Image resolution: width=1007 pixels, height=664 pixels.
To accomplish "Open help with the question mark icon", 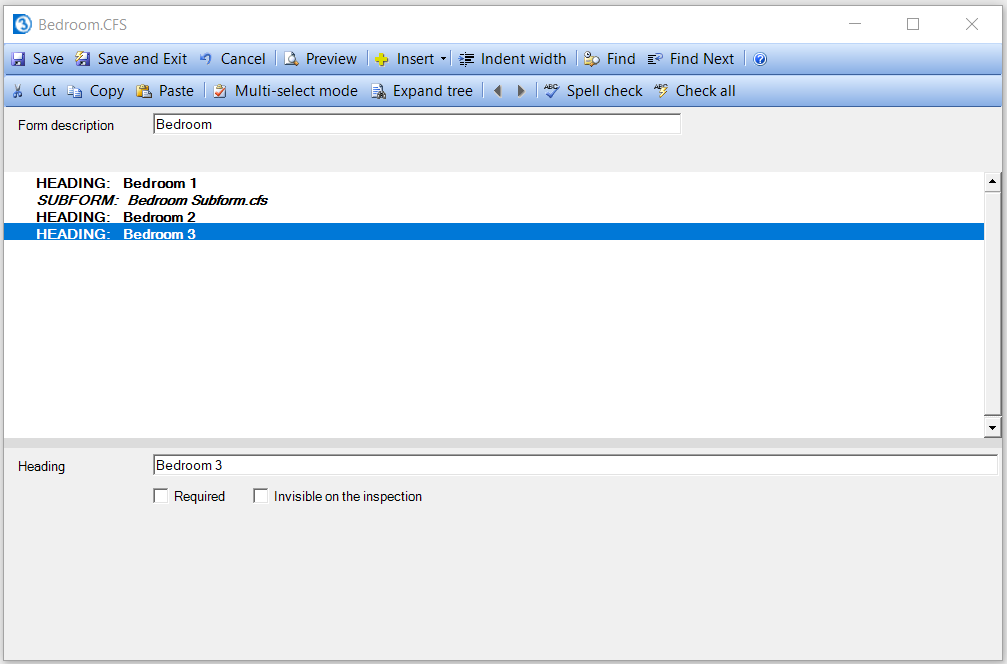I will [760, 60].
